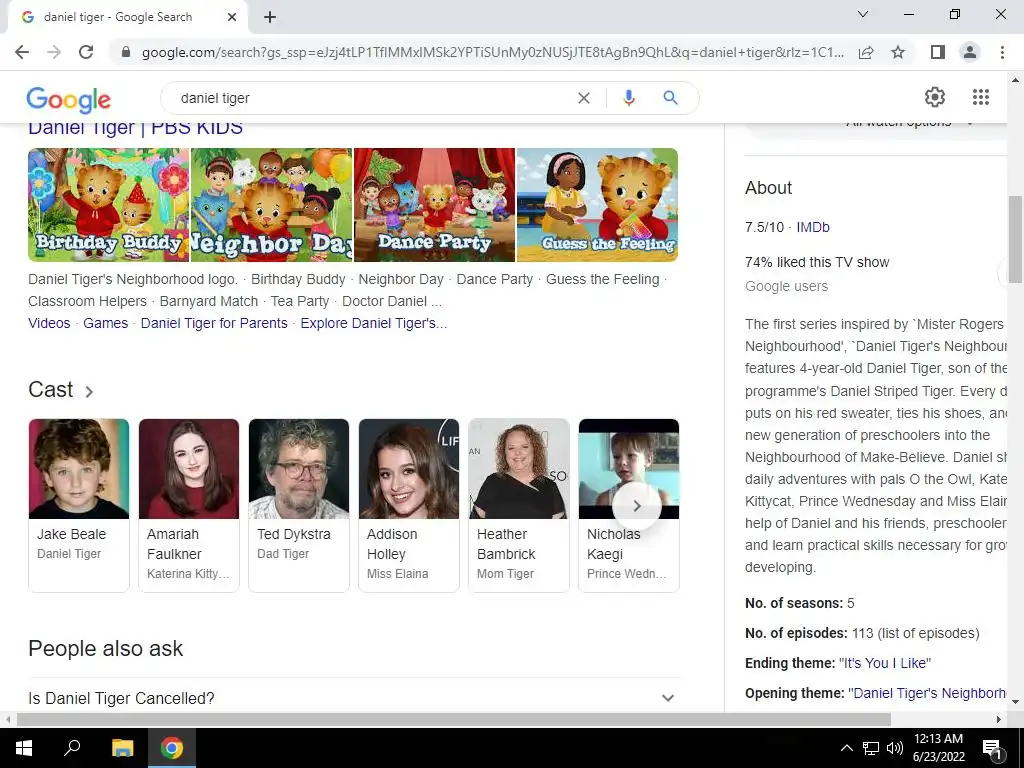The image size is (1024, 768).
Task: Click the scroll-right arrow of horizontal scrollbar
Action: click(999, 719)
